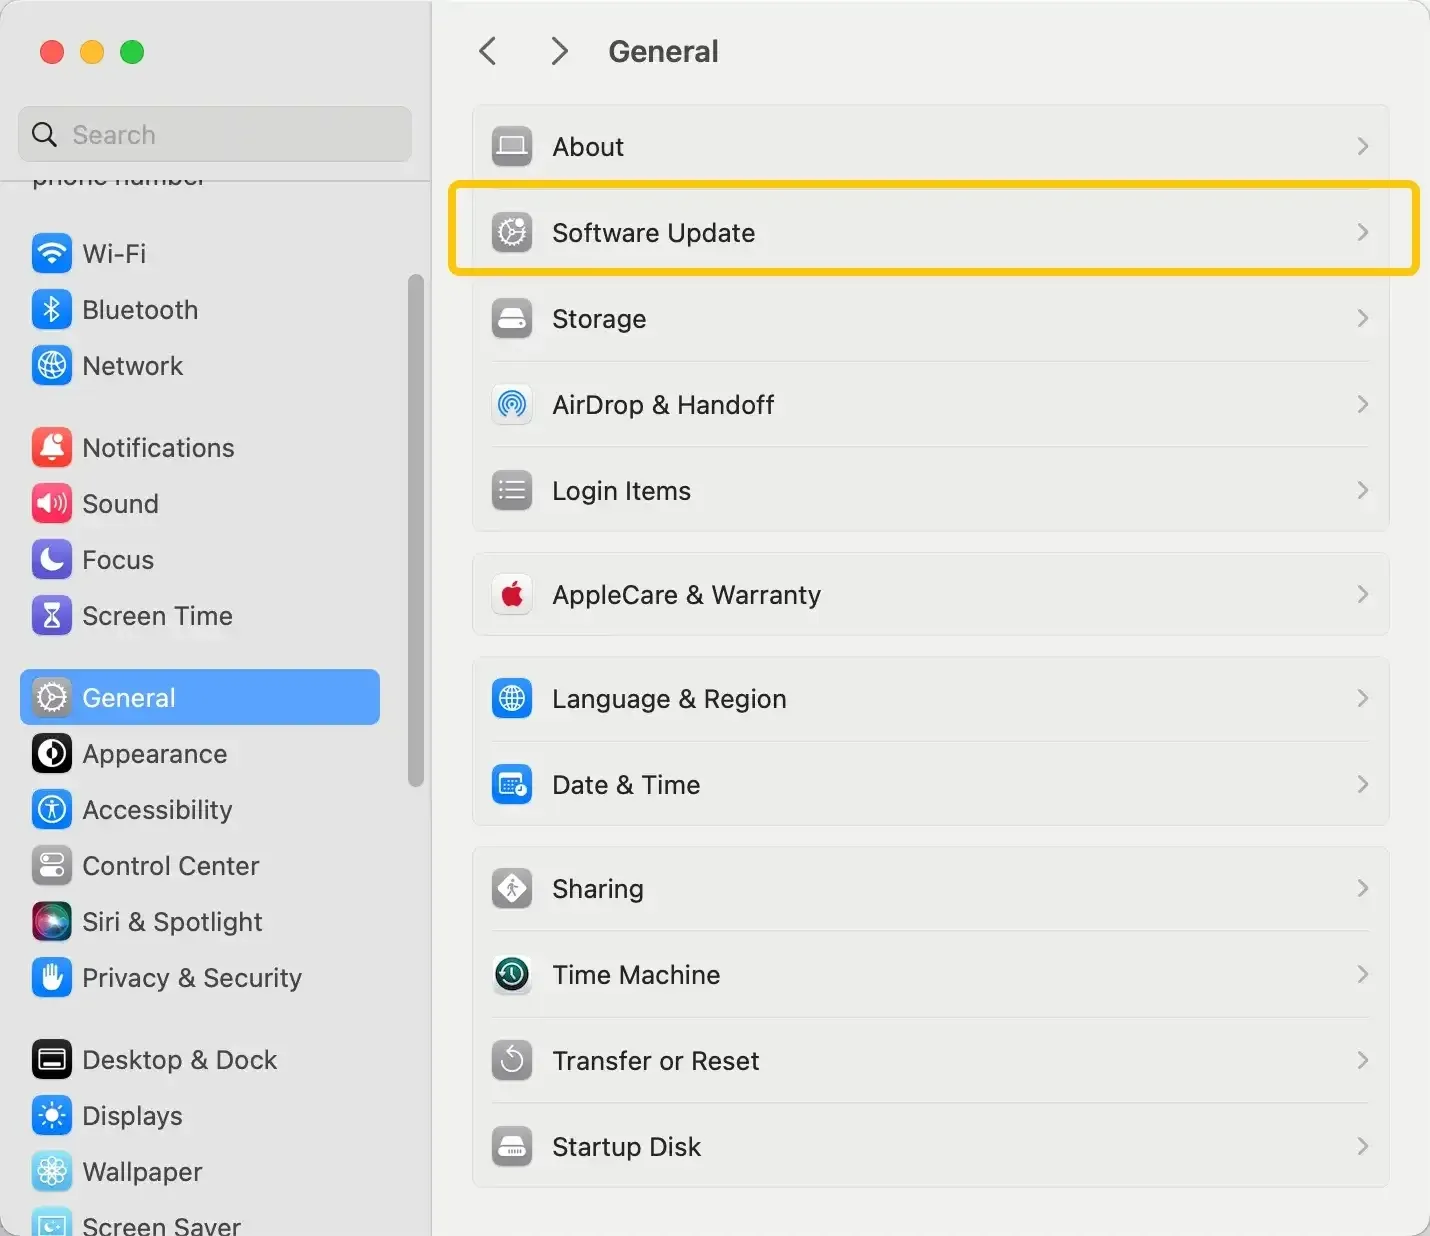Click the magnifying glass search icon
Viewport: 1430px width, 1236px height.
coord(44,134)
